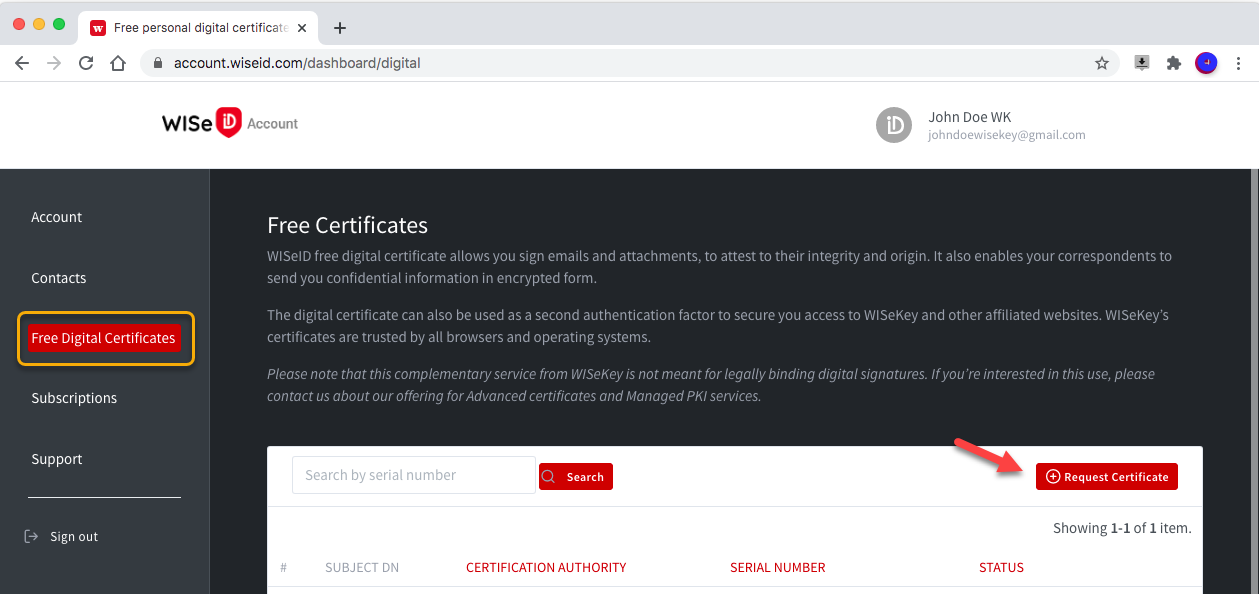Open the Chrome profile avatar

[x=1206, y=63]
